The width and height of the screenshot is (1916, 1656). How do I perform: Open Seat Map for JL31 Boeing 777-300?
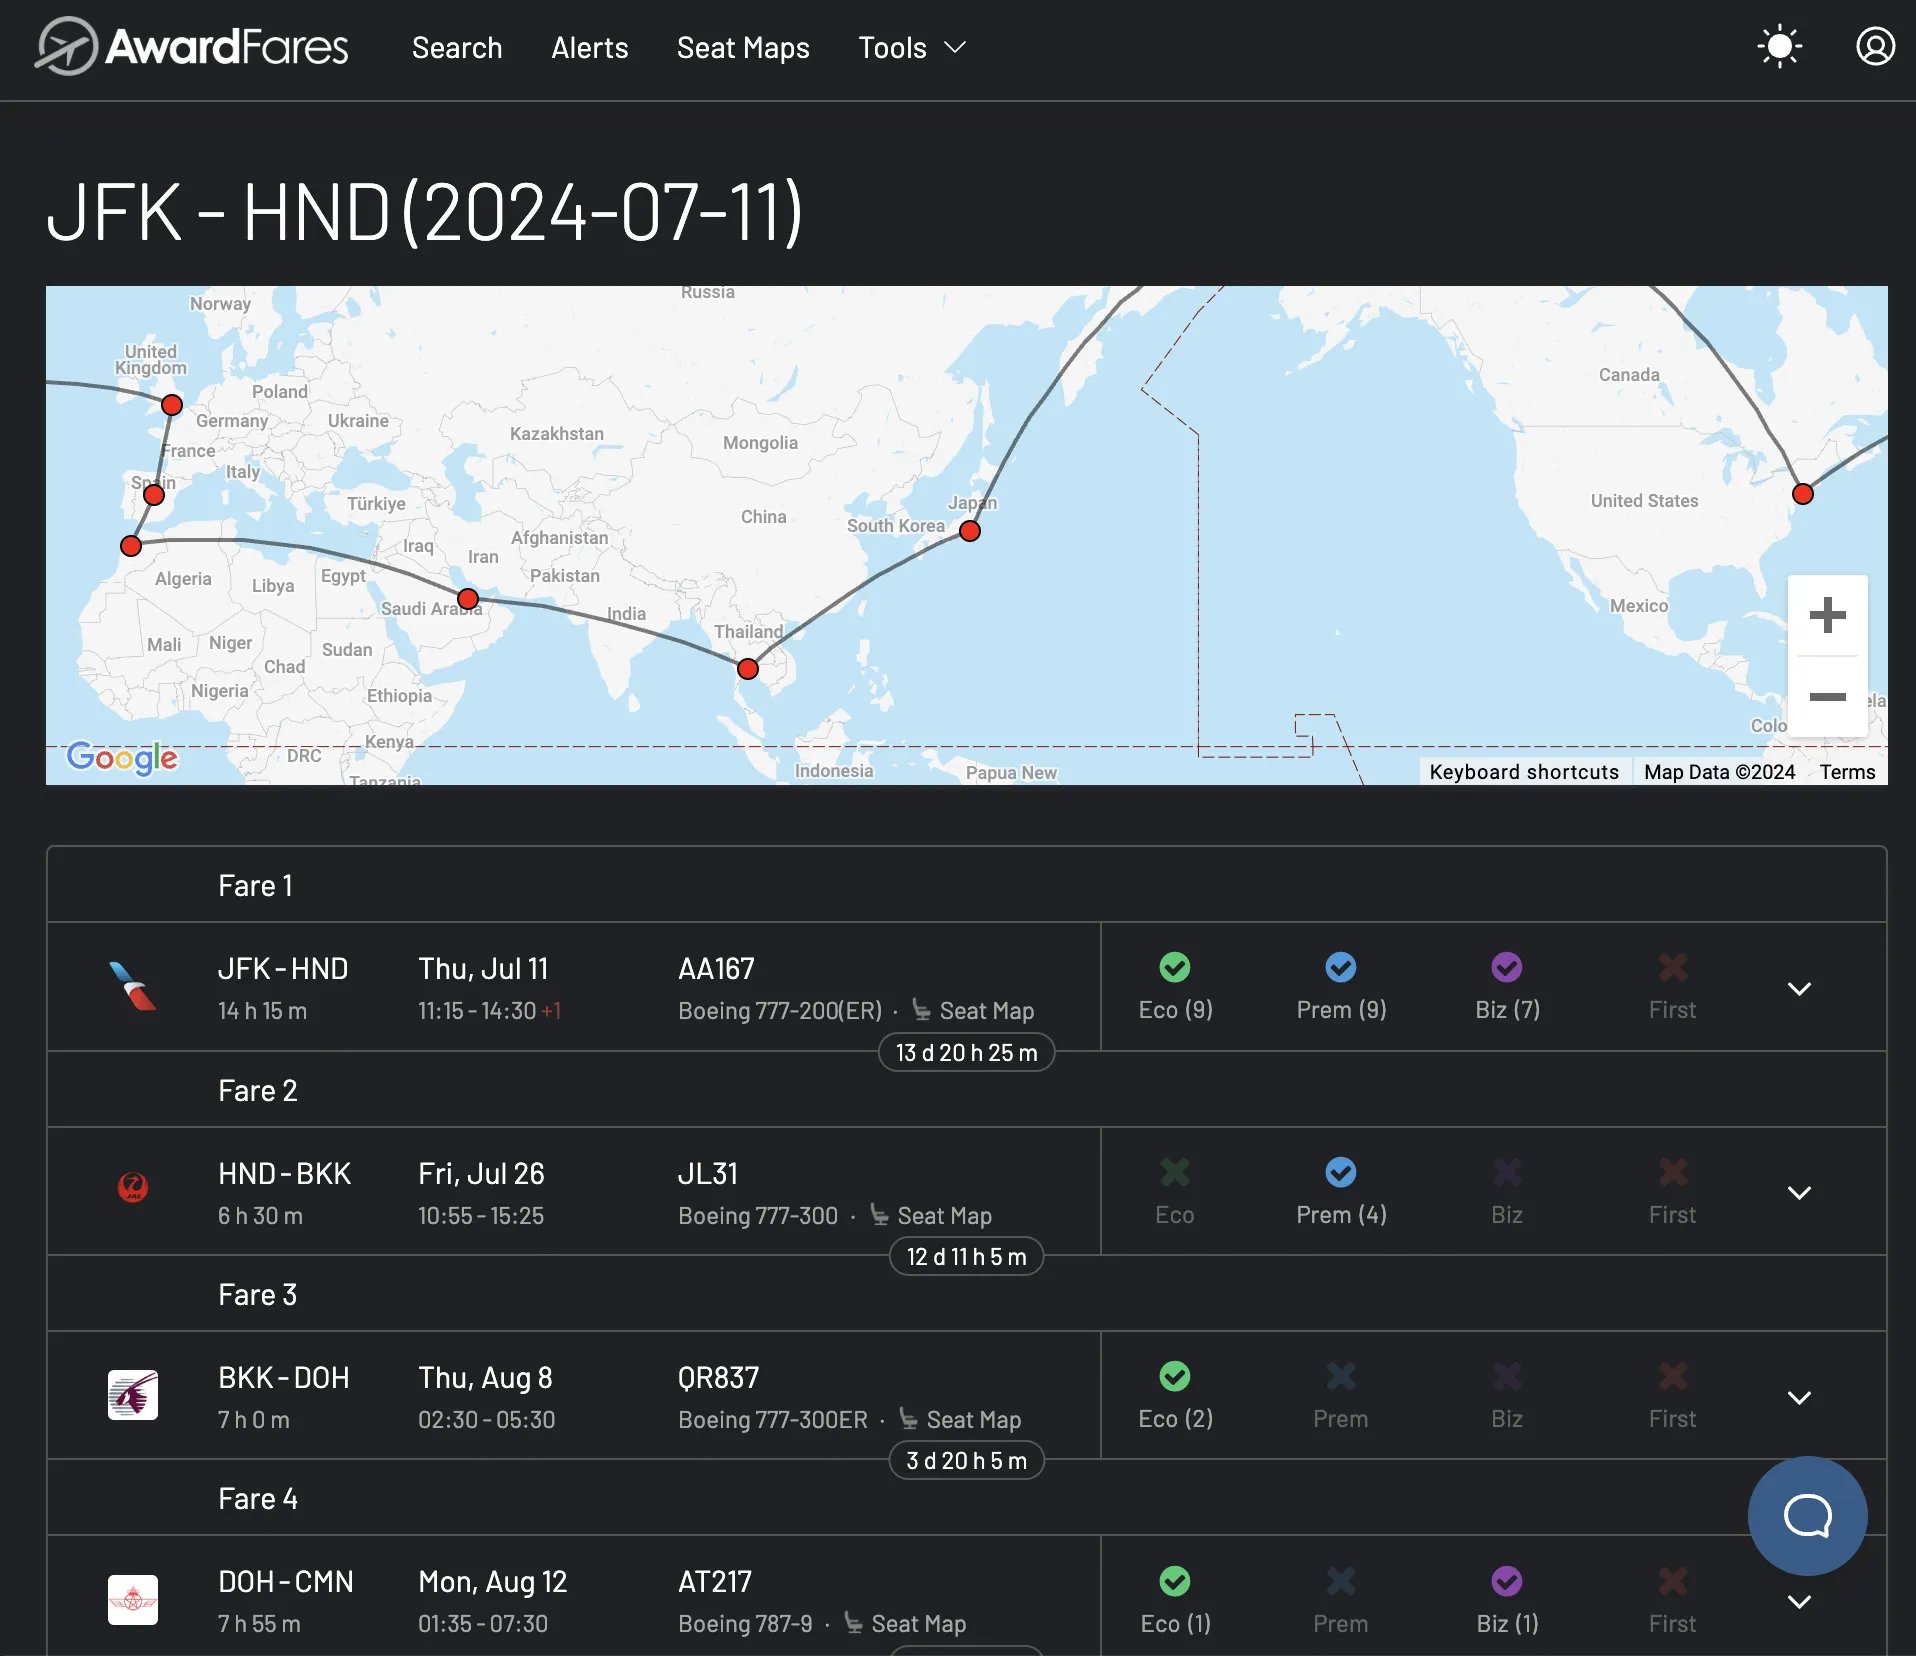click(x=931, y=1216)
